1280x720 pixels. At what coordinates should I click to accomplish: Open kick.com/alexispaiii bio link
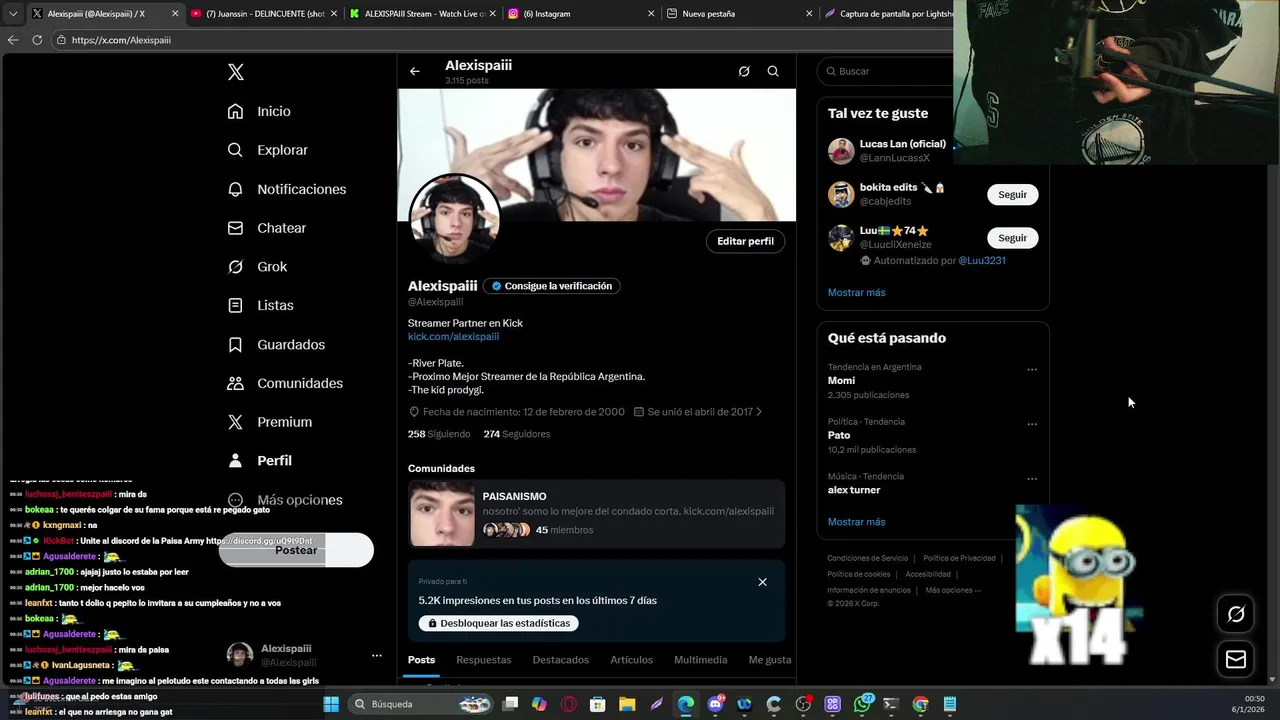pyautogui.click(x=453, y=337)
